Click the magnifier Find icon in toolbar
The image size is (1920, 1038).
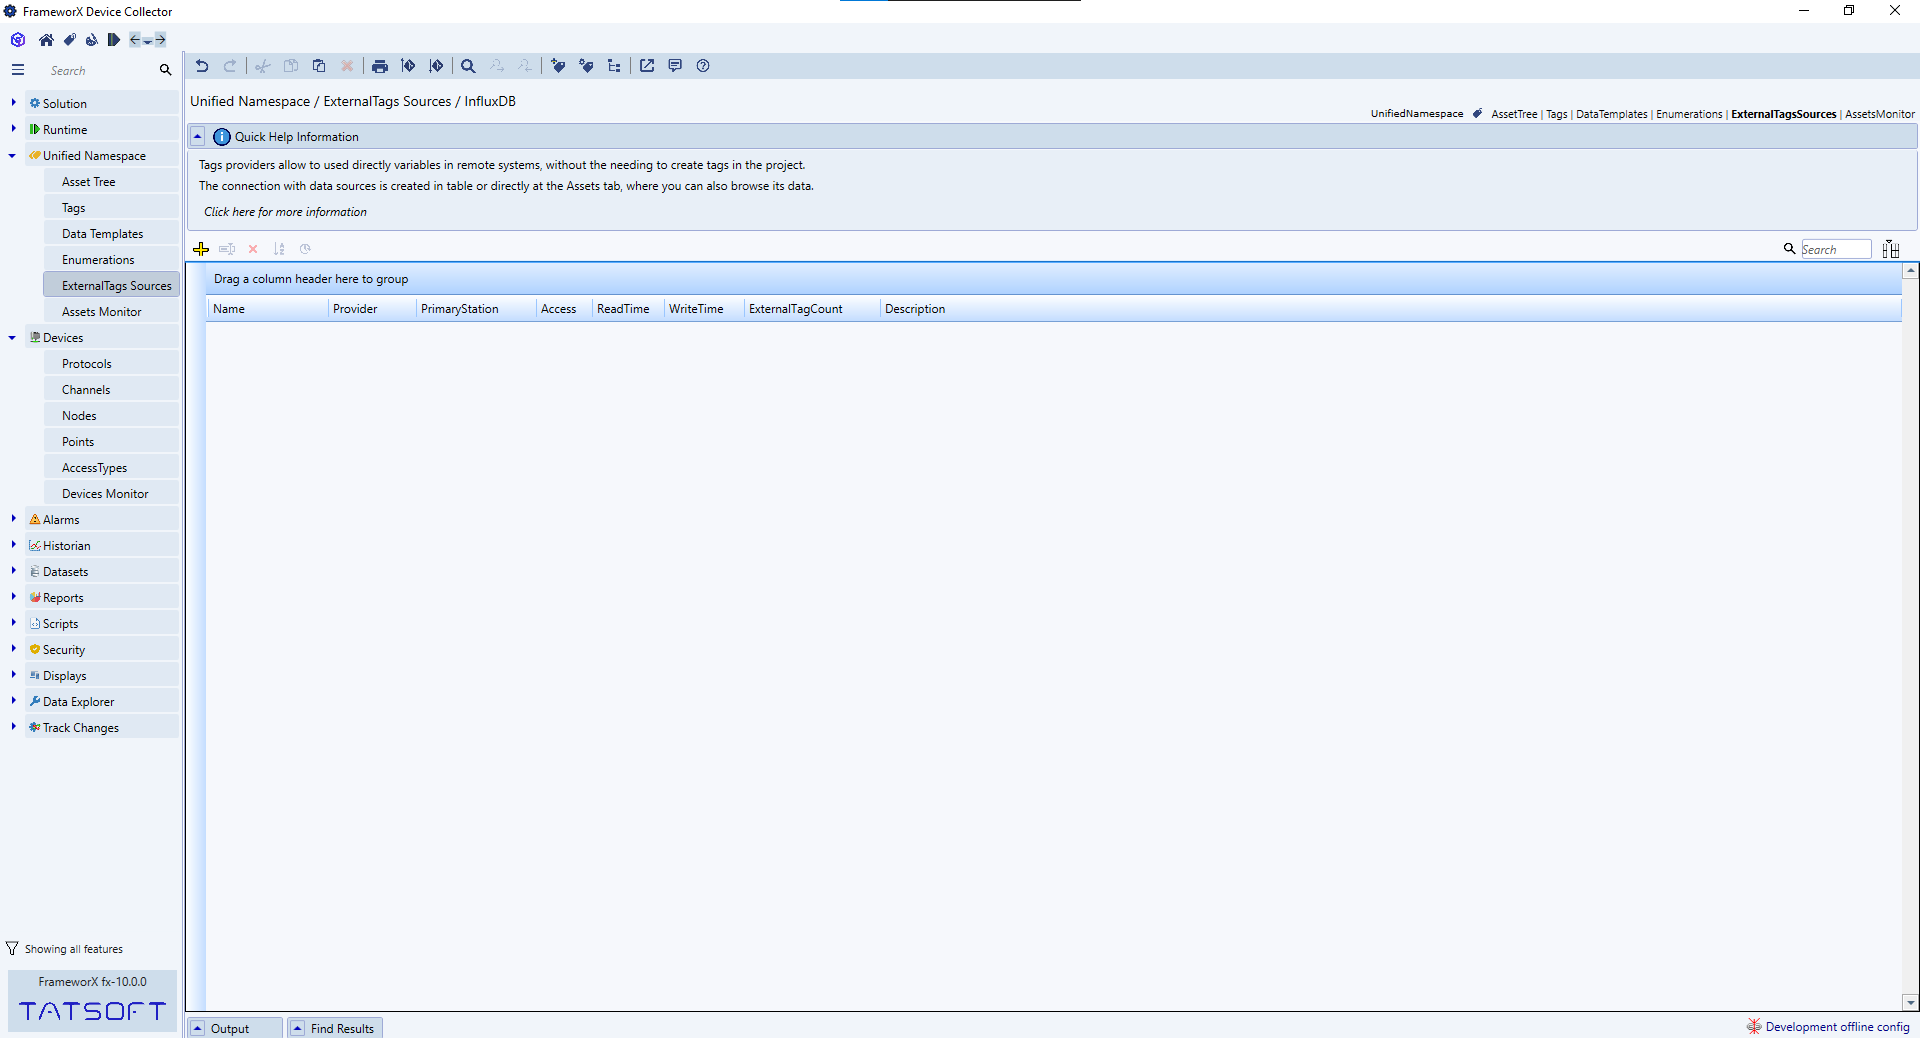(468, 66)
